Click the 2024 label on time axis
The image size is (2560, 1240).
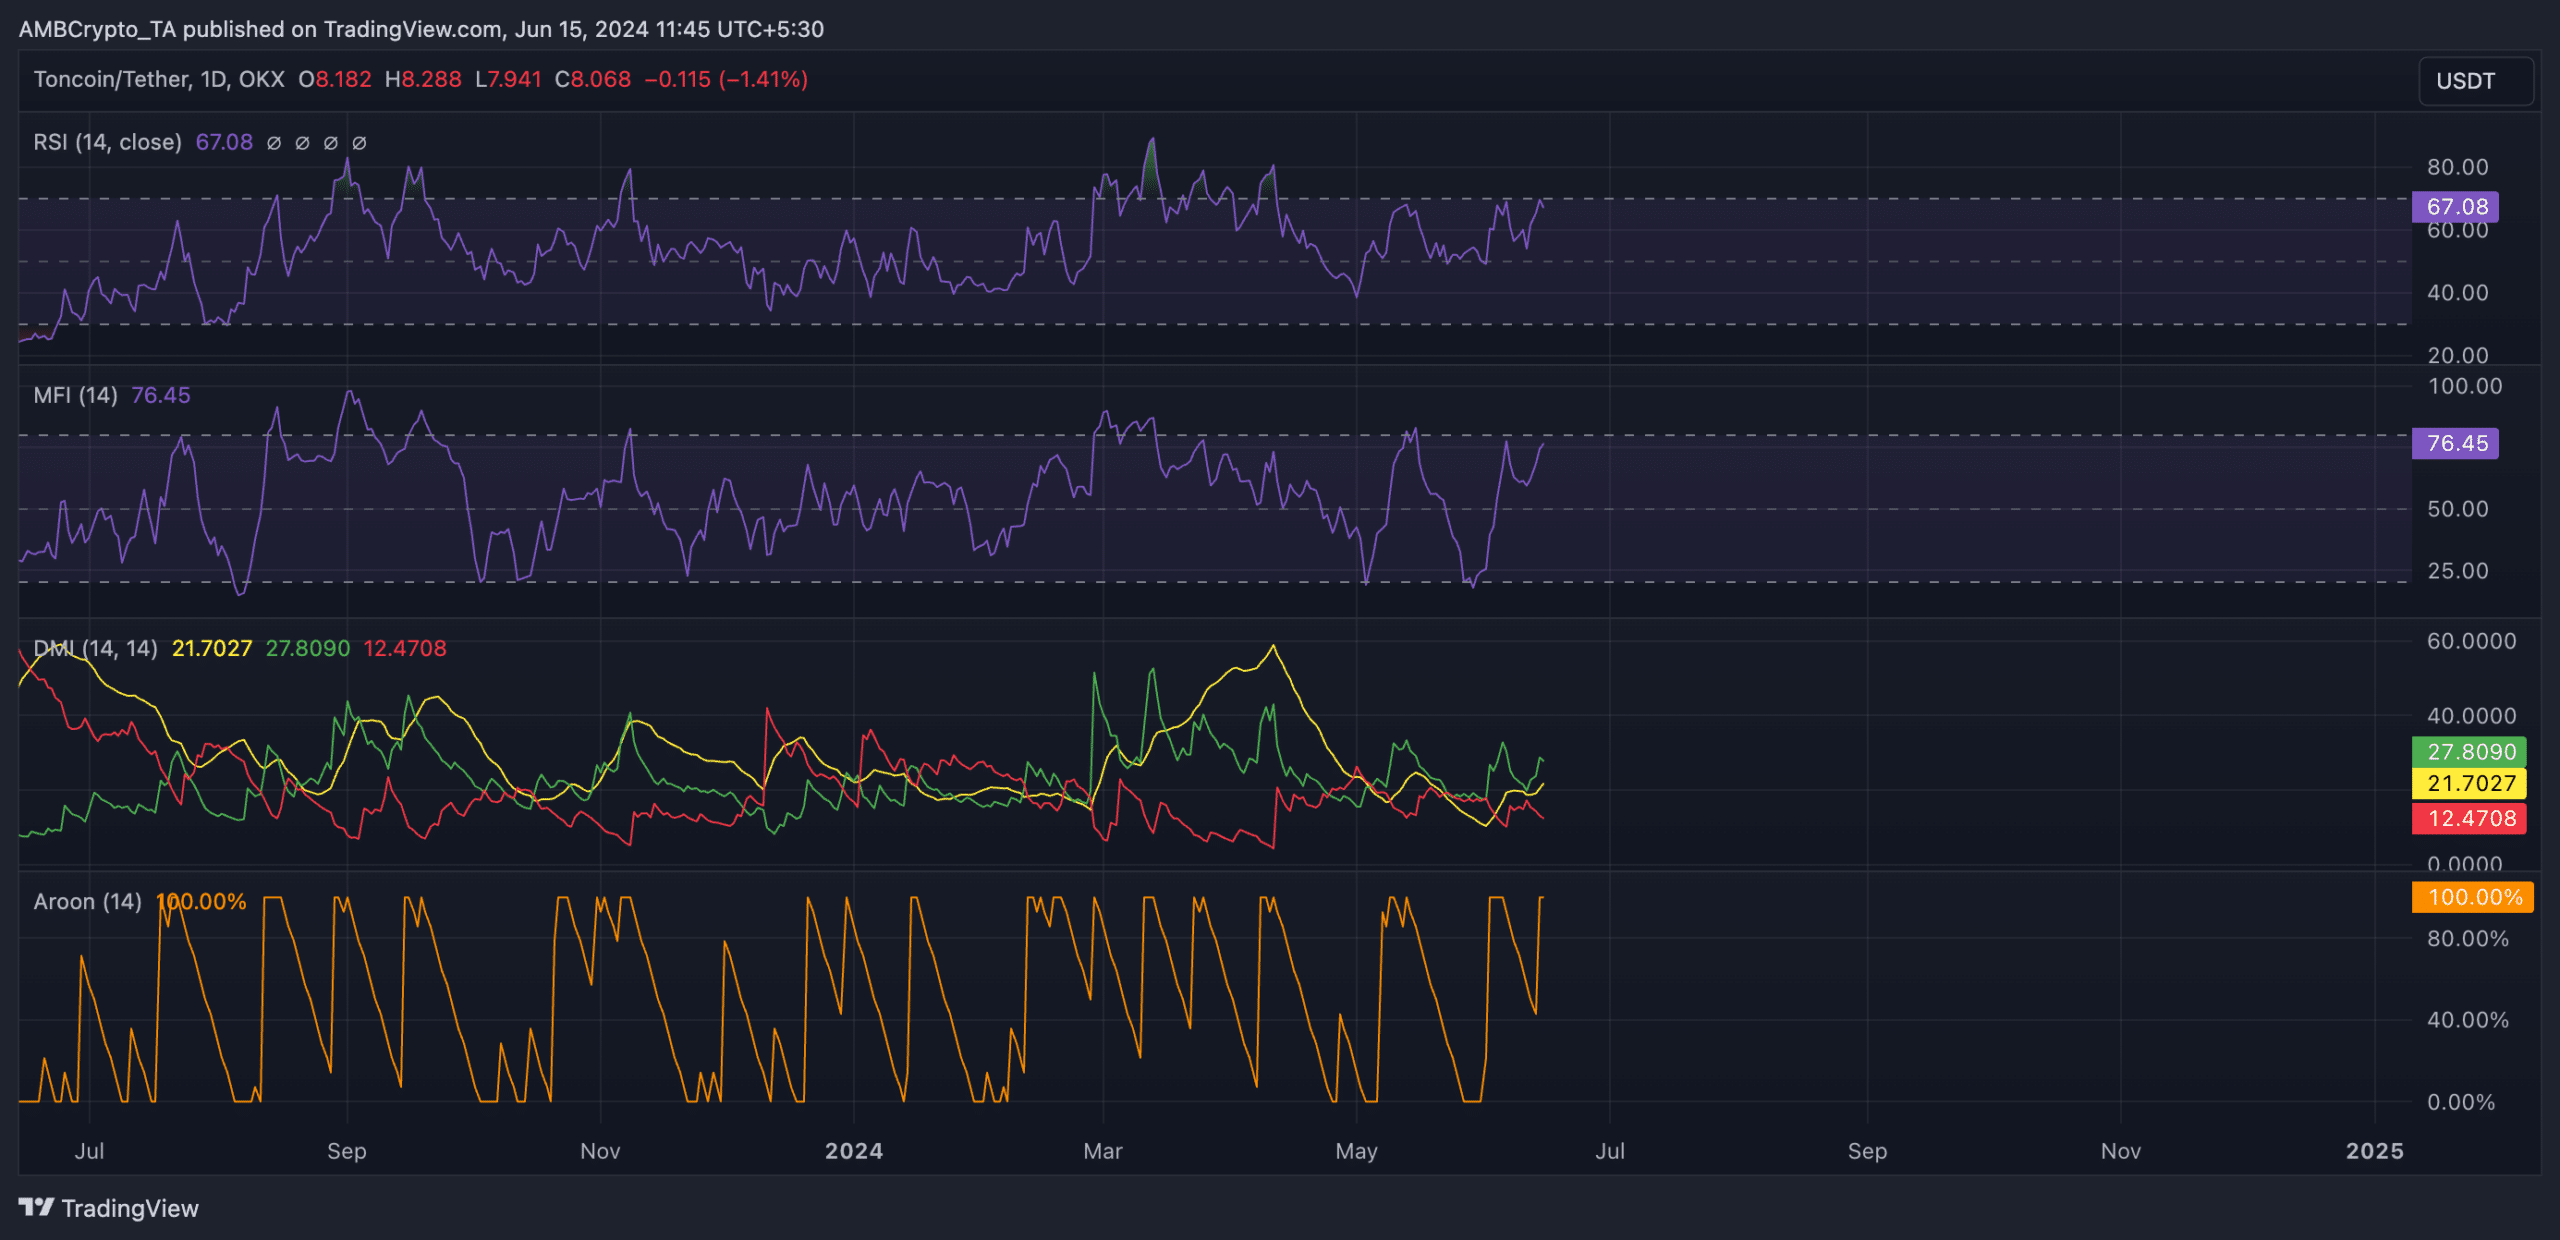854,1151
